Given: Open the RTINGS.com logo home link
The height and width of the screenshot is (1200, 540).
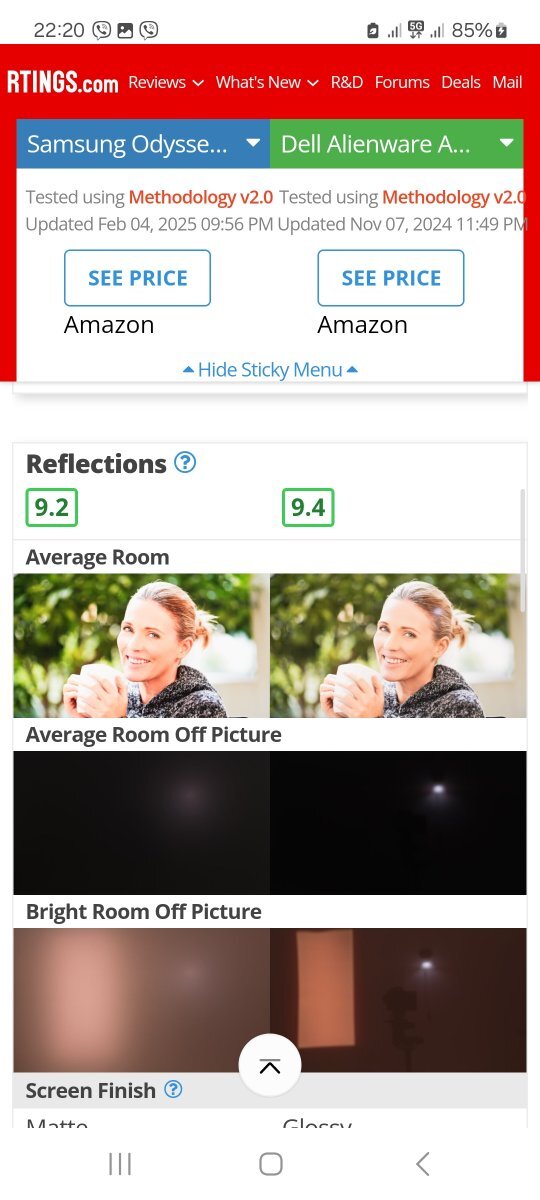Looking at the screenshot, I should pos(62,82).
